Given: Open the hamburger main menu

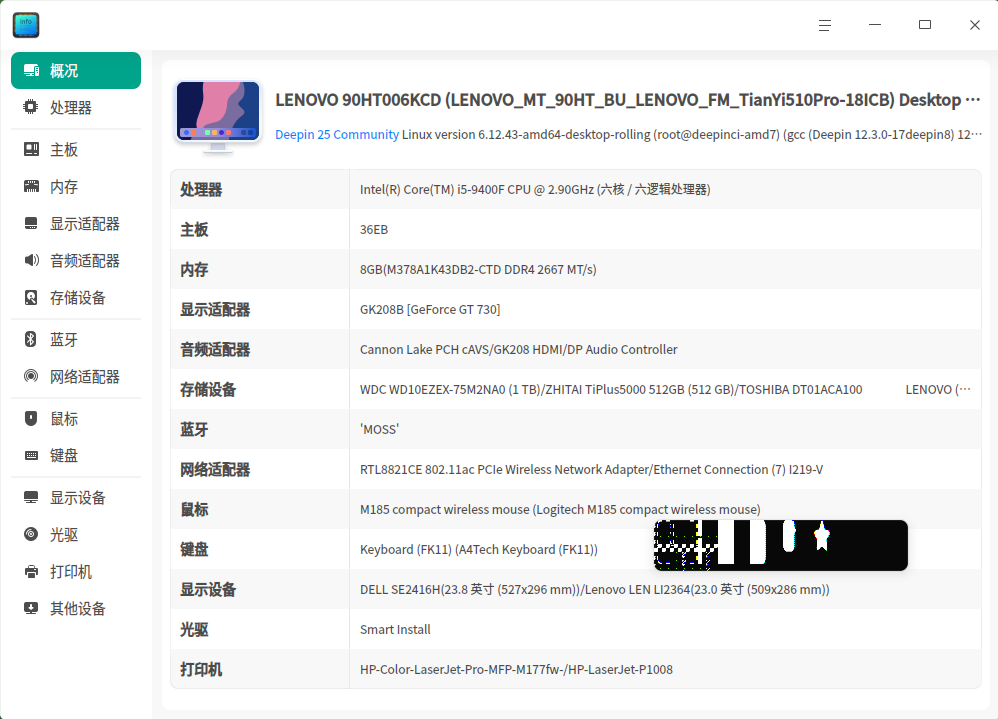Looking at the screenshot, I should (x=825, y=25).
